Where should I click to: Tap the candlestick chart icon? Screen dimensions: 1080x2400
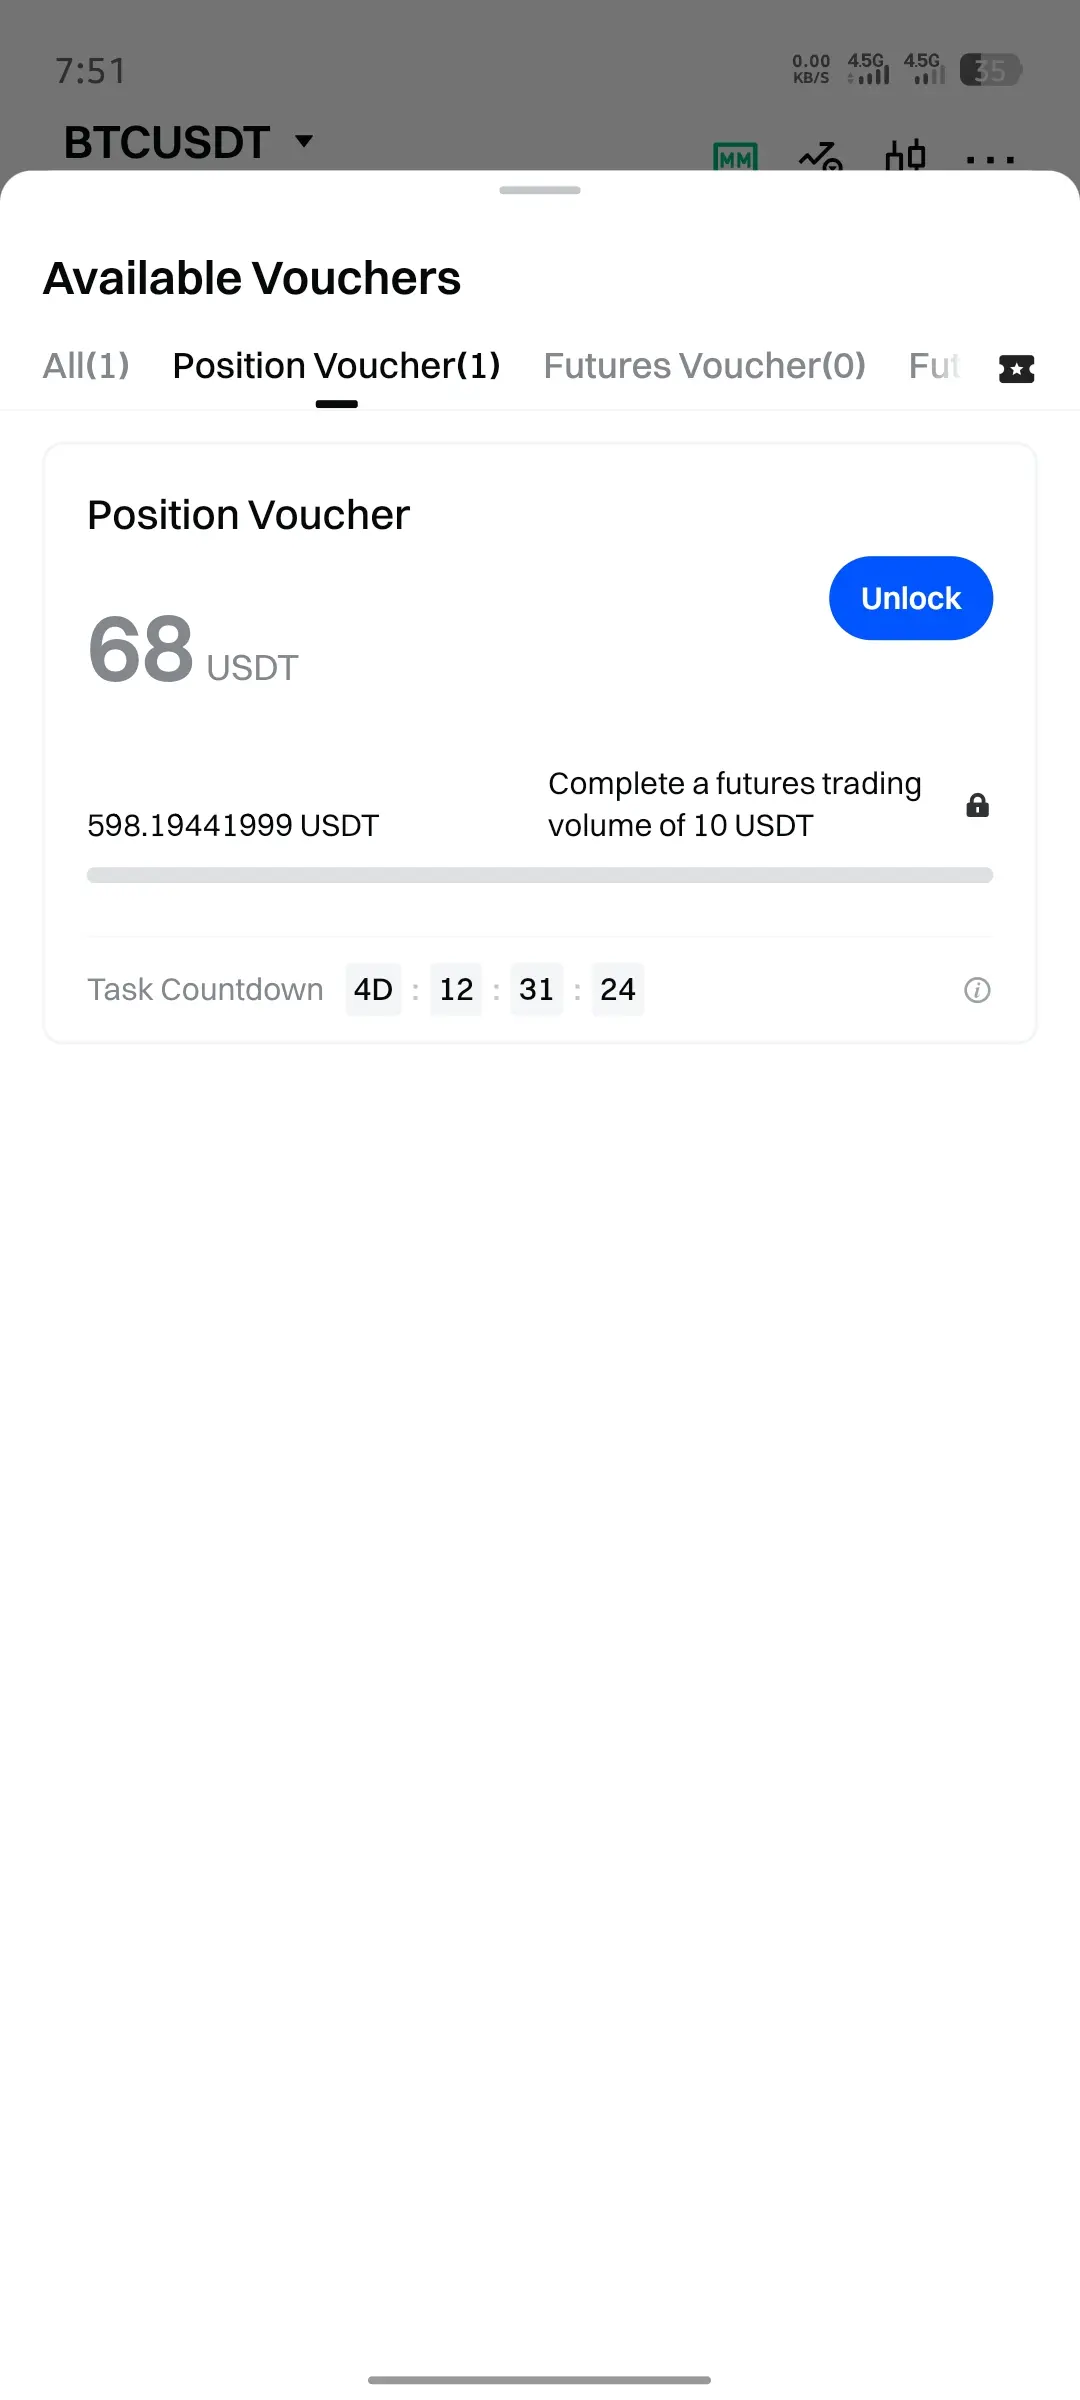coord(906,156)
